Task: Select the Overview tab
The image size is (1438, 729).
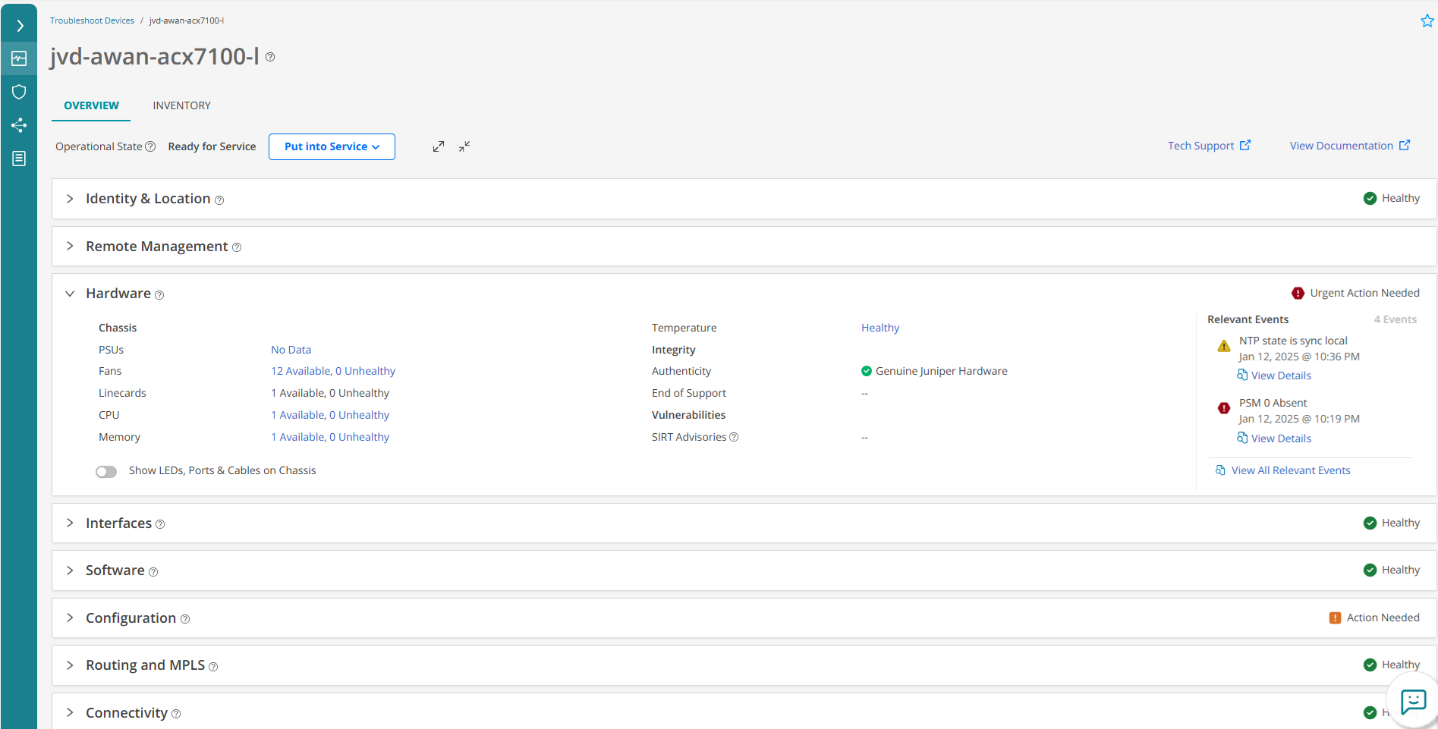Action: tap(91, 106)
